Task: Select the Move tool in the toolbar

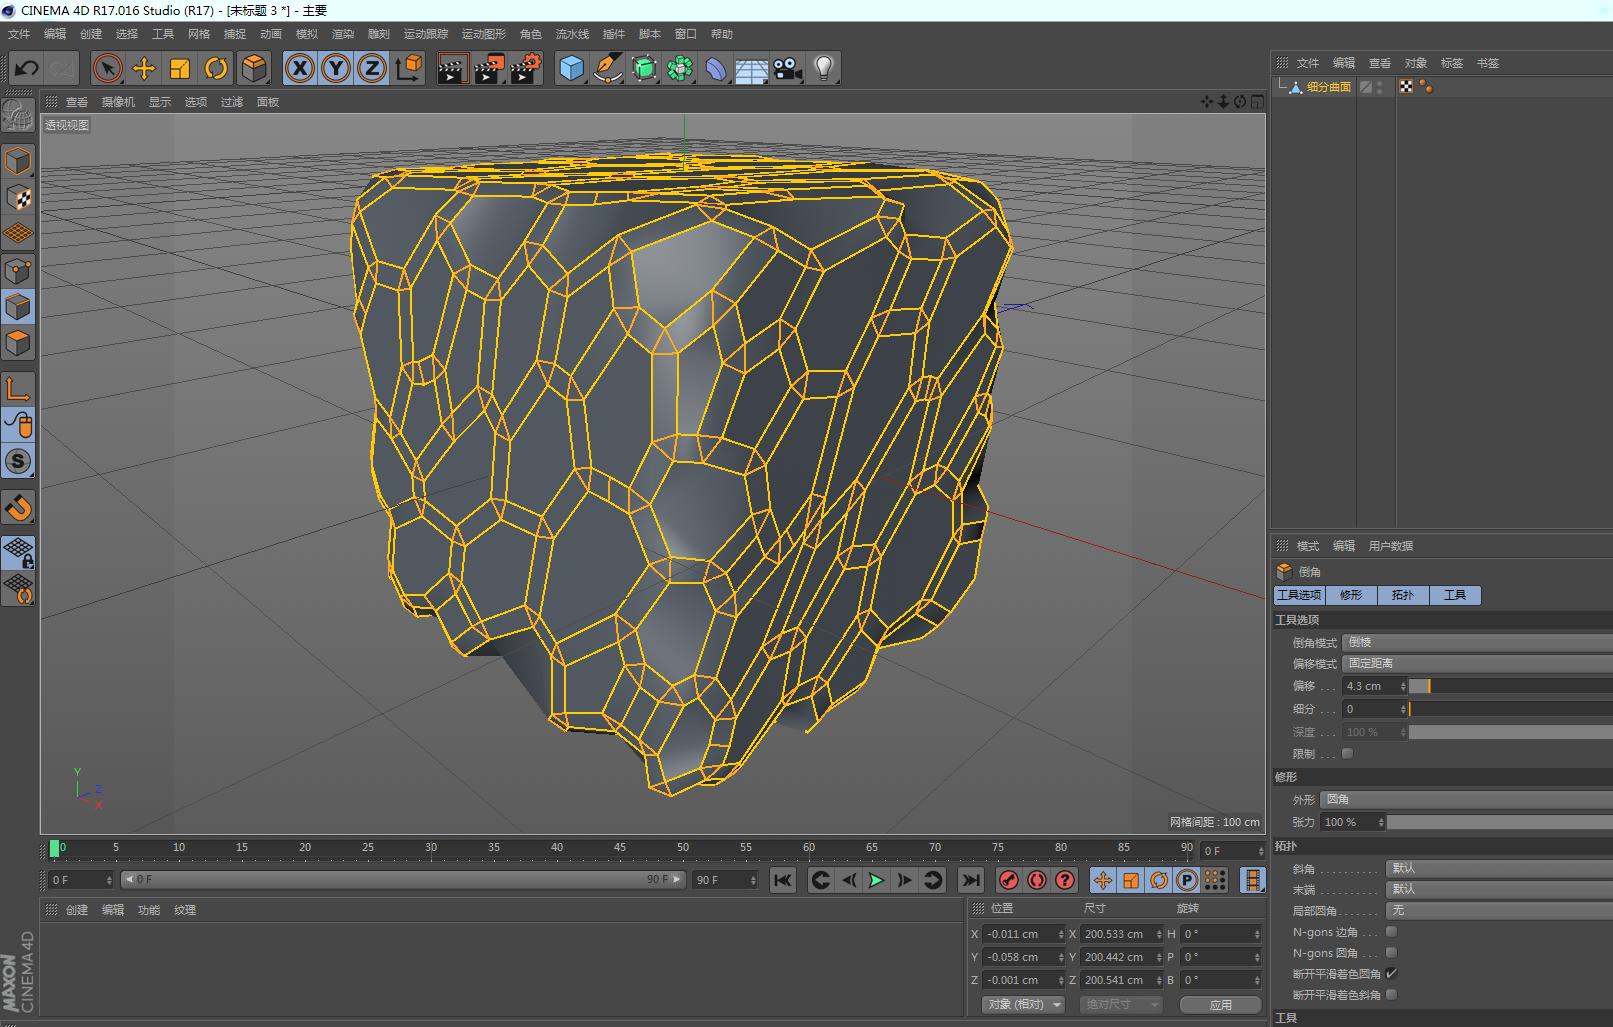Action: tap(144, 68)
